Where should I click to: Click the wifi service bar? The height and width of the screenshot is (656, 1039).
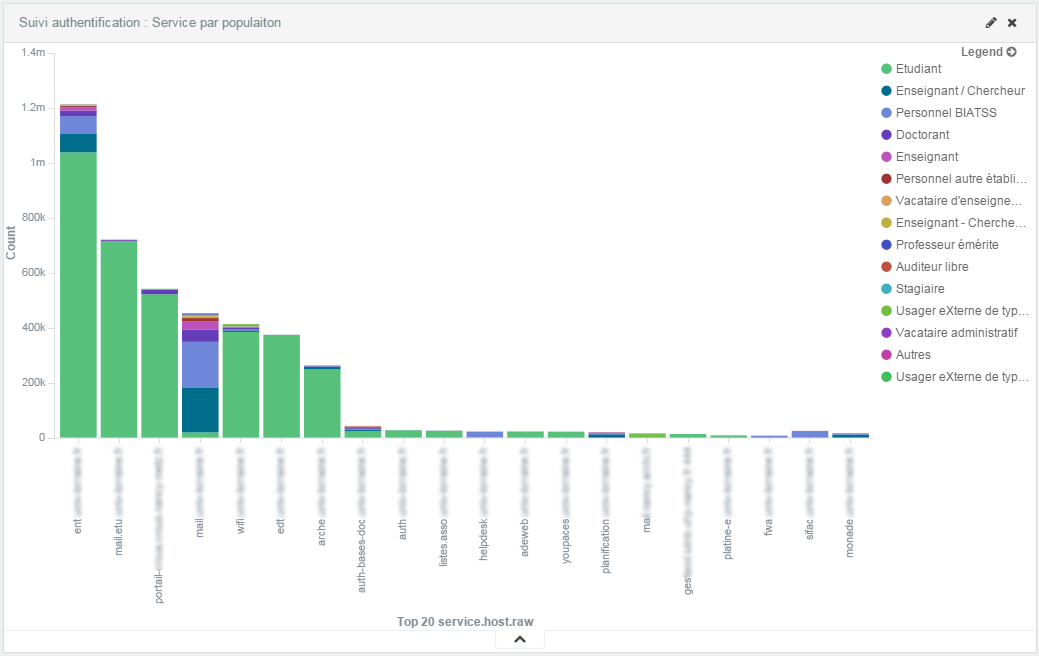click(241, 385)
